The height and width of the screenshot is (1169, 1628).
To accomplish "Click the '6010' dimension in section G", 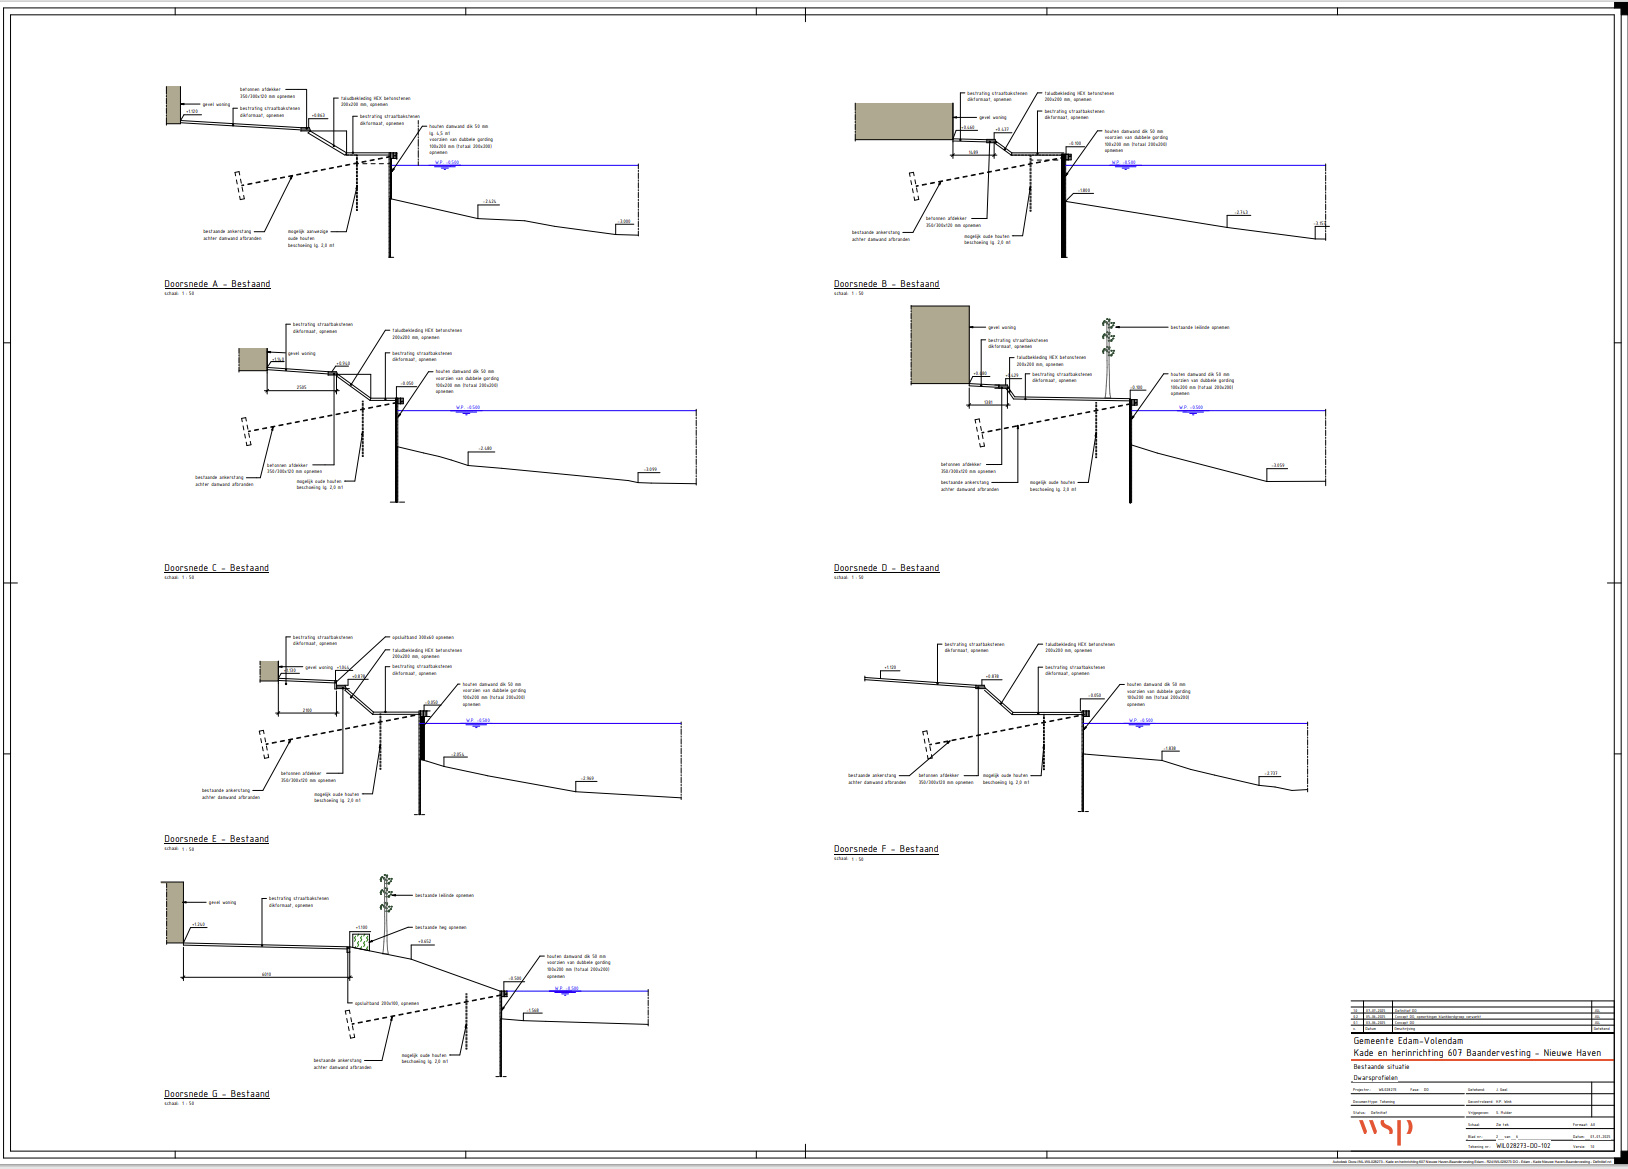I will tap(266, 974).
